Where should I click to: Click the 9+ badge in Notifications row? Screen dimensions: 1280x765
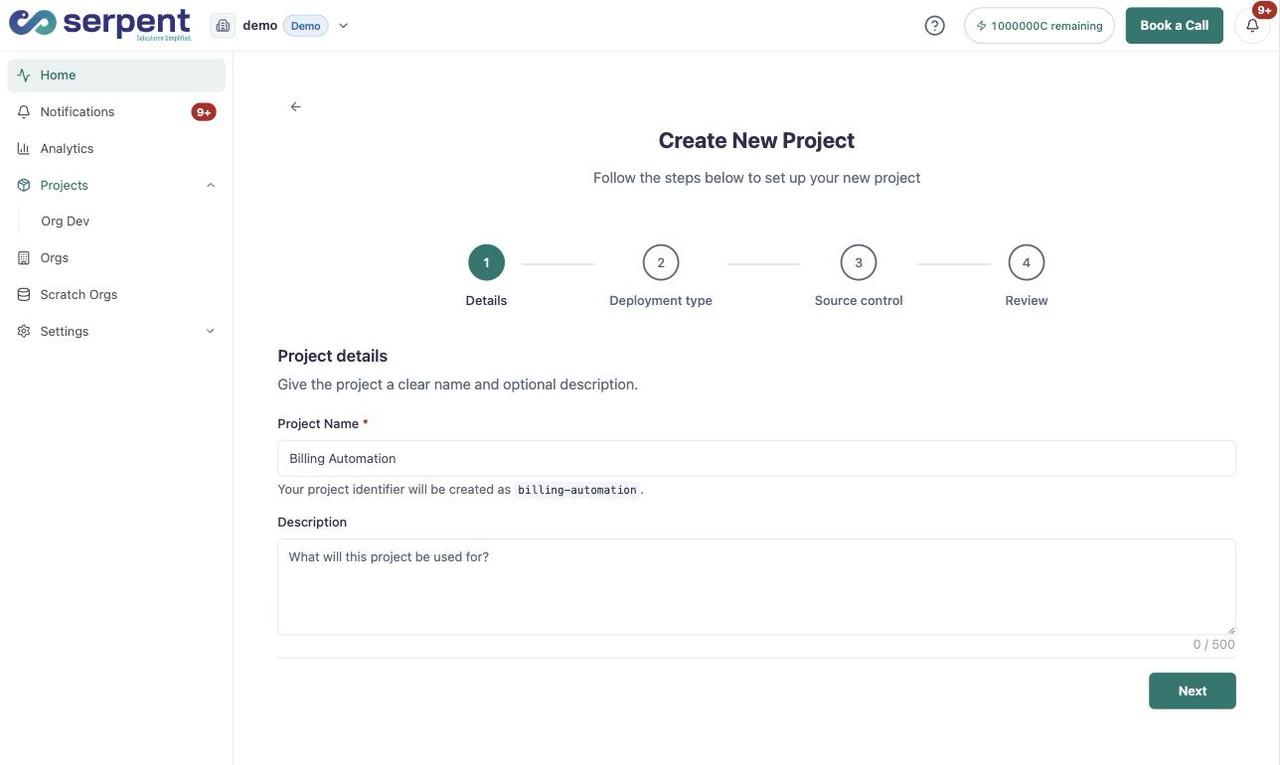pyautogui.click(x=204, y=112)
